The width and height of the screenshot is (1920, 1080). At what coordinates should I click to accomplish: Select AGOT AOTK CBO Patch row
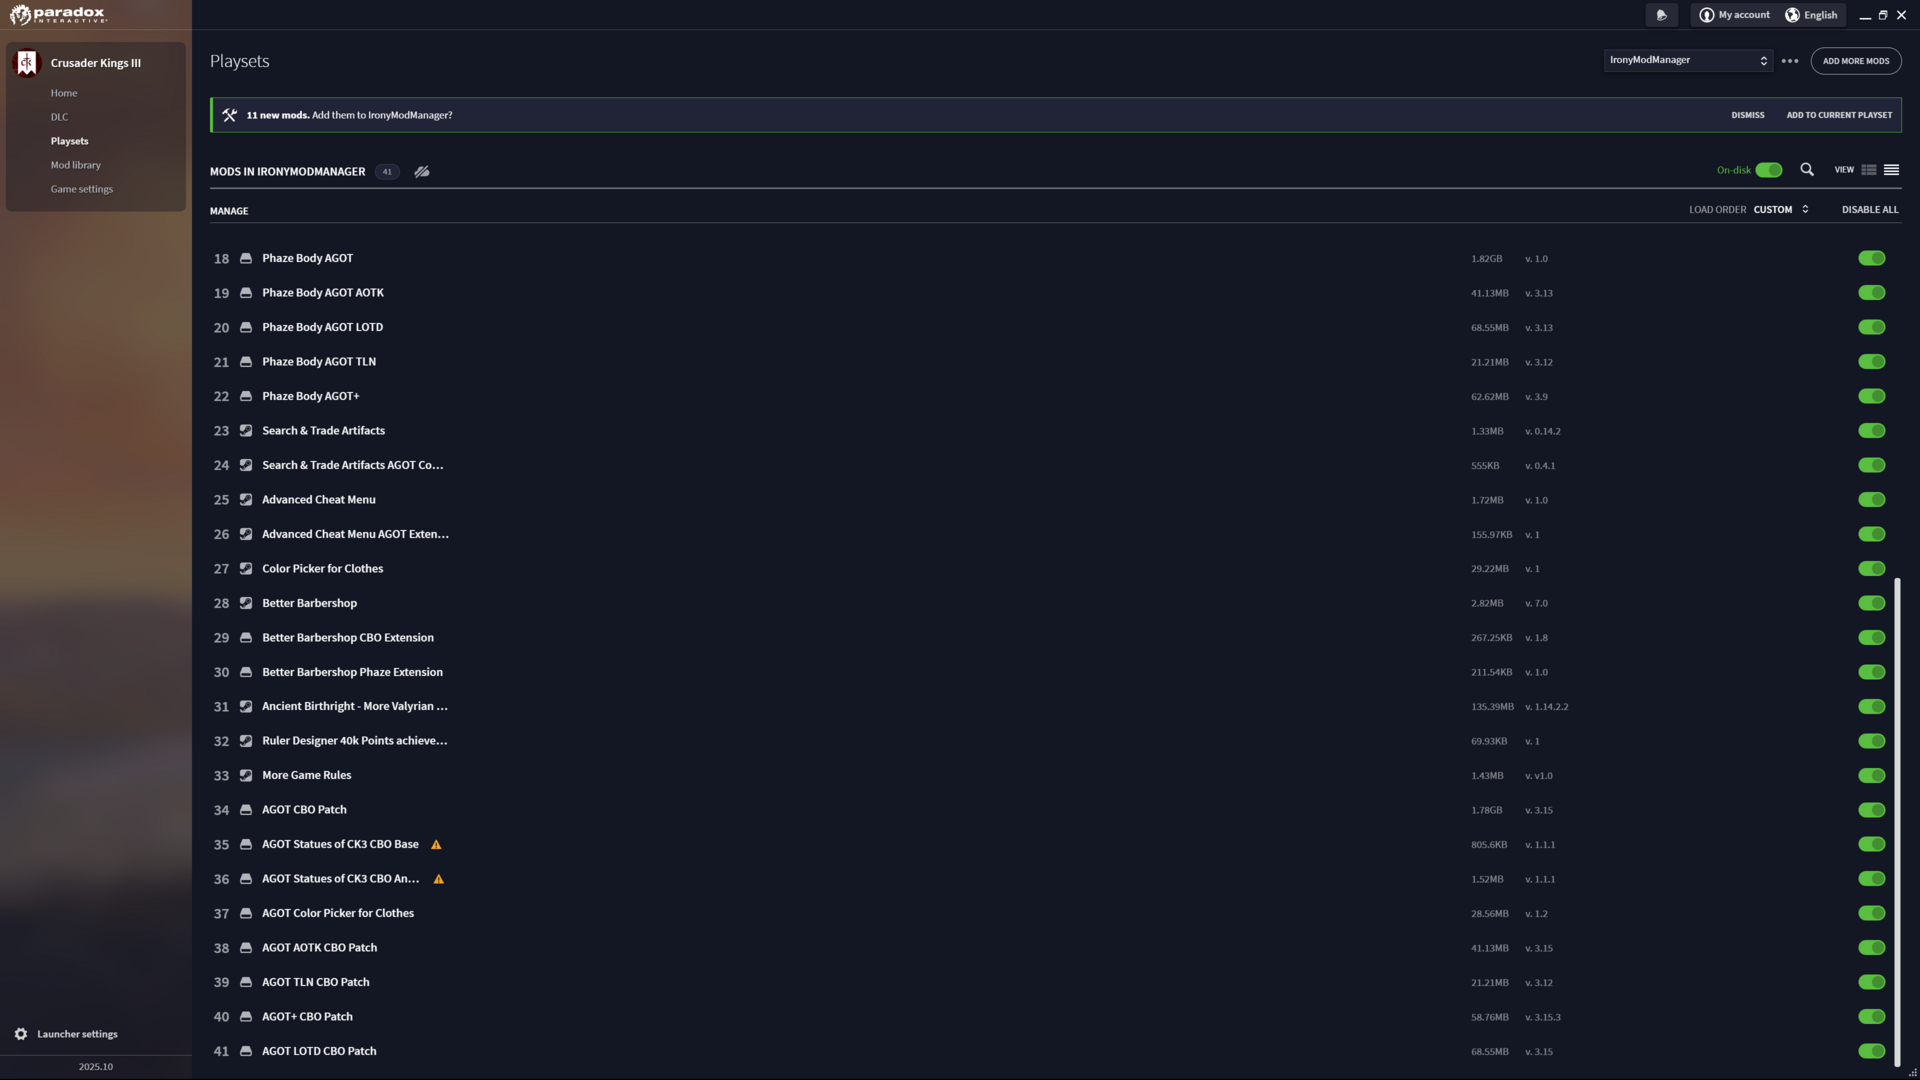[x=1055, y=948]
